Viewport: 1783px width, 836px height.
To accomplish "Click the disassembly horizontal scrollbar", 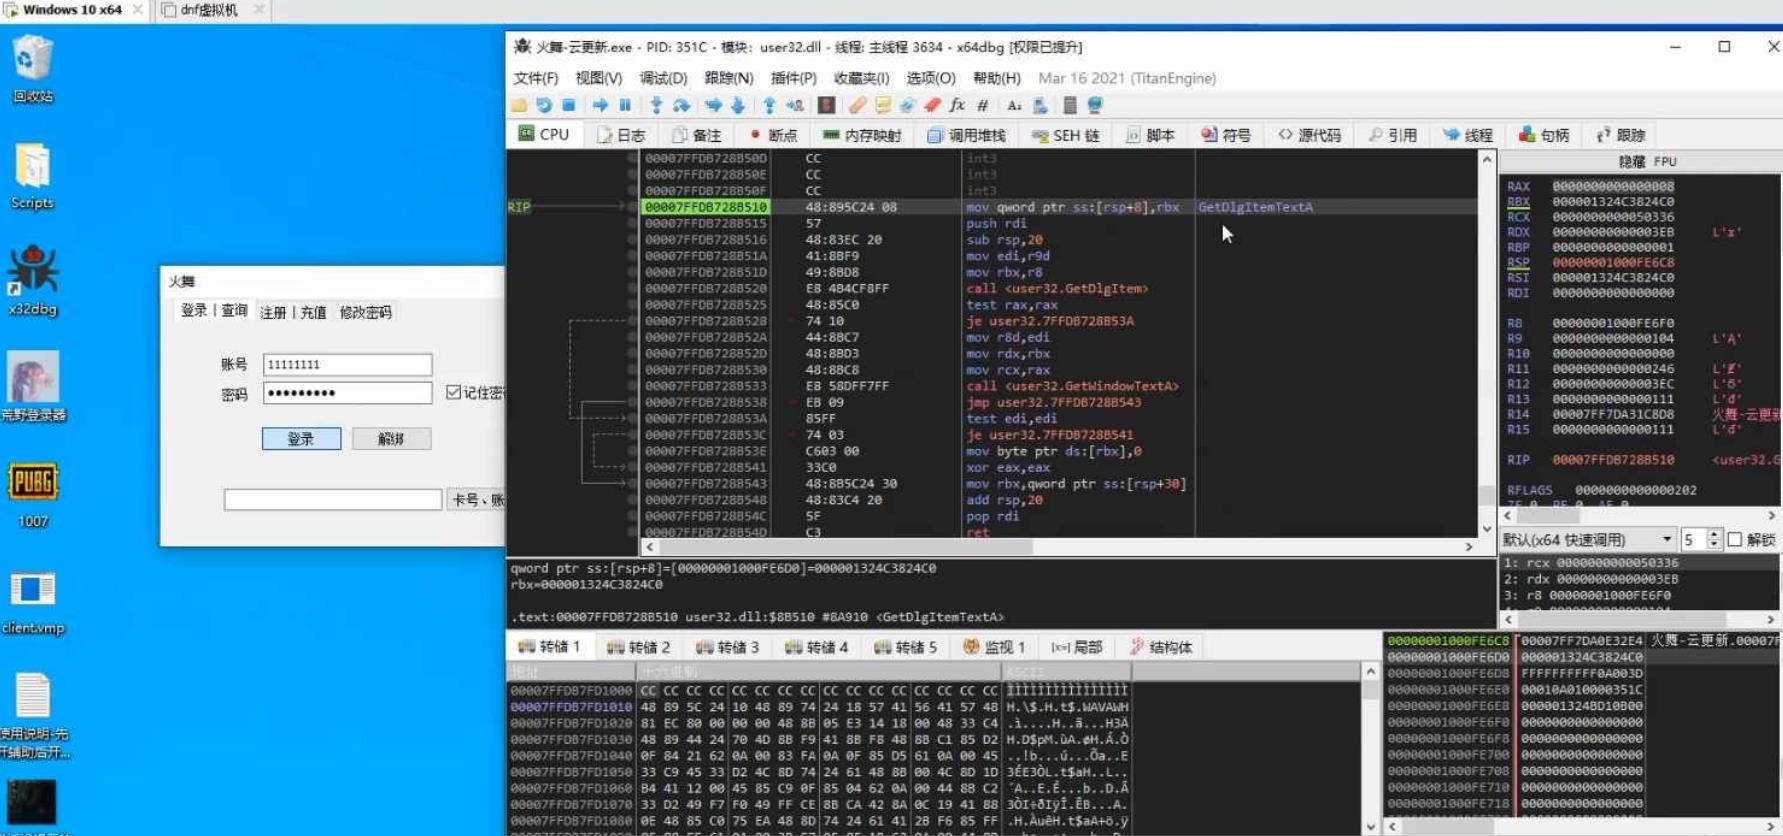I will [1059, 547].
